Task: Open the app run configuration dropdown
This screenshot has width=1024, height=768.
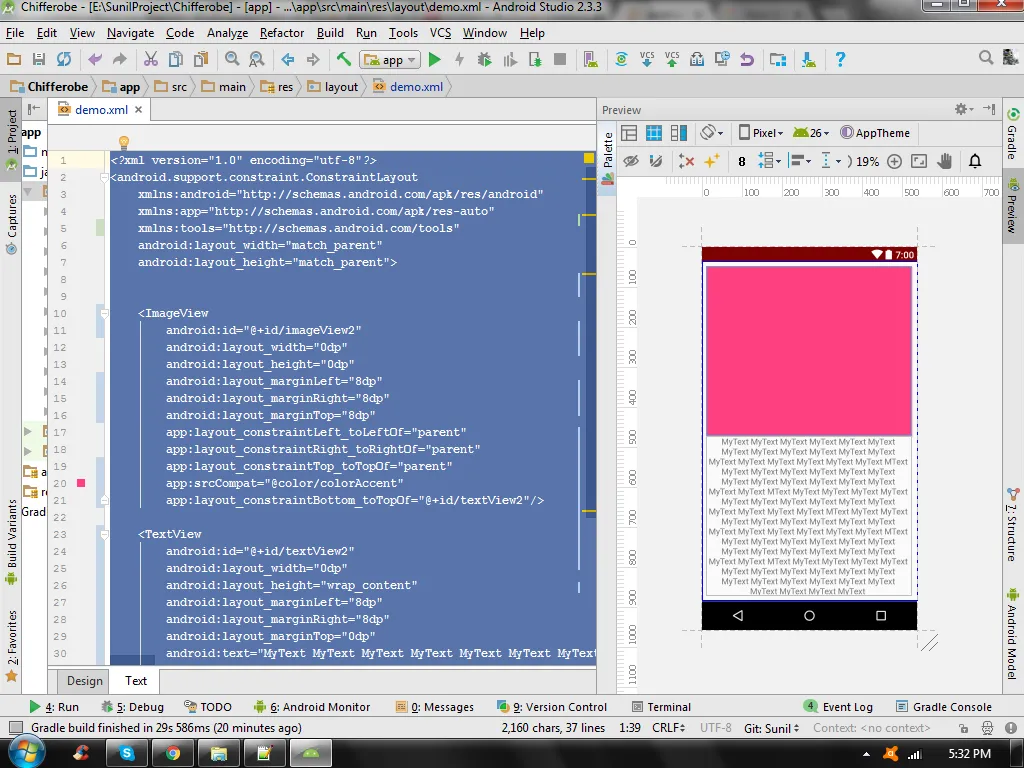Action: pyautogui.click(x=391, y=60)
